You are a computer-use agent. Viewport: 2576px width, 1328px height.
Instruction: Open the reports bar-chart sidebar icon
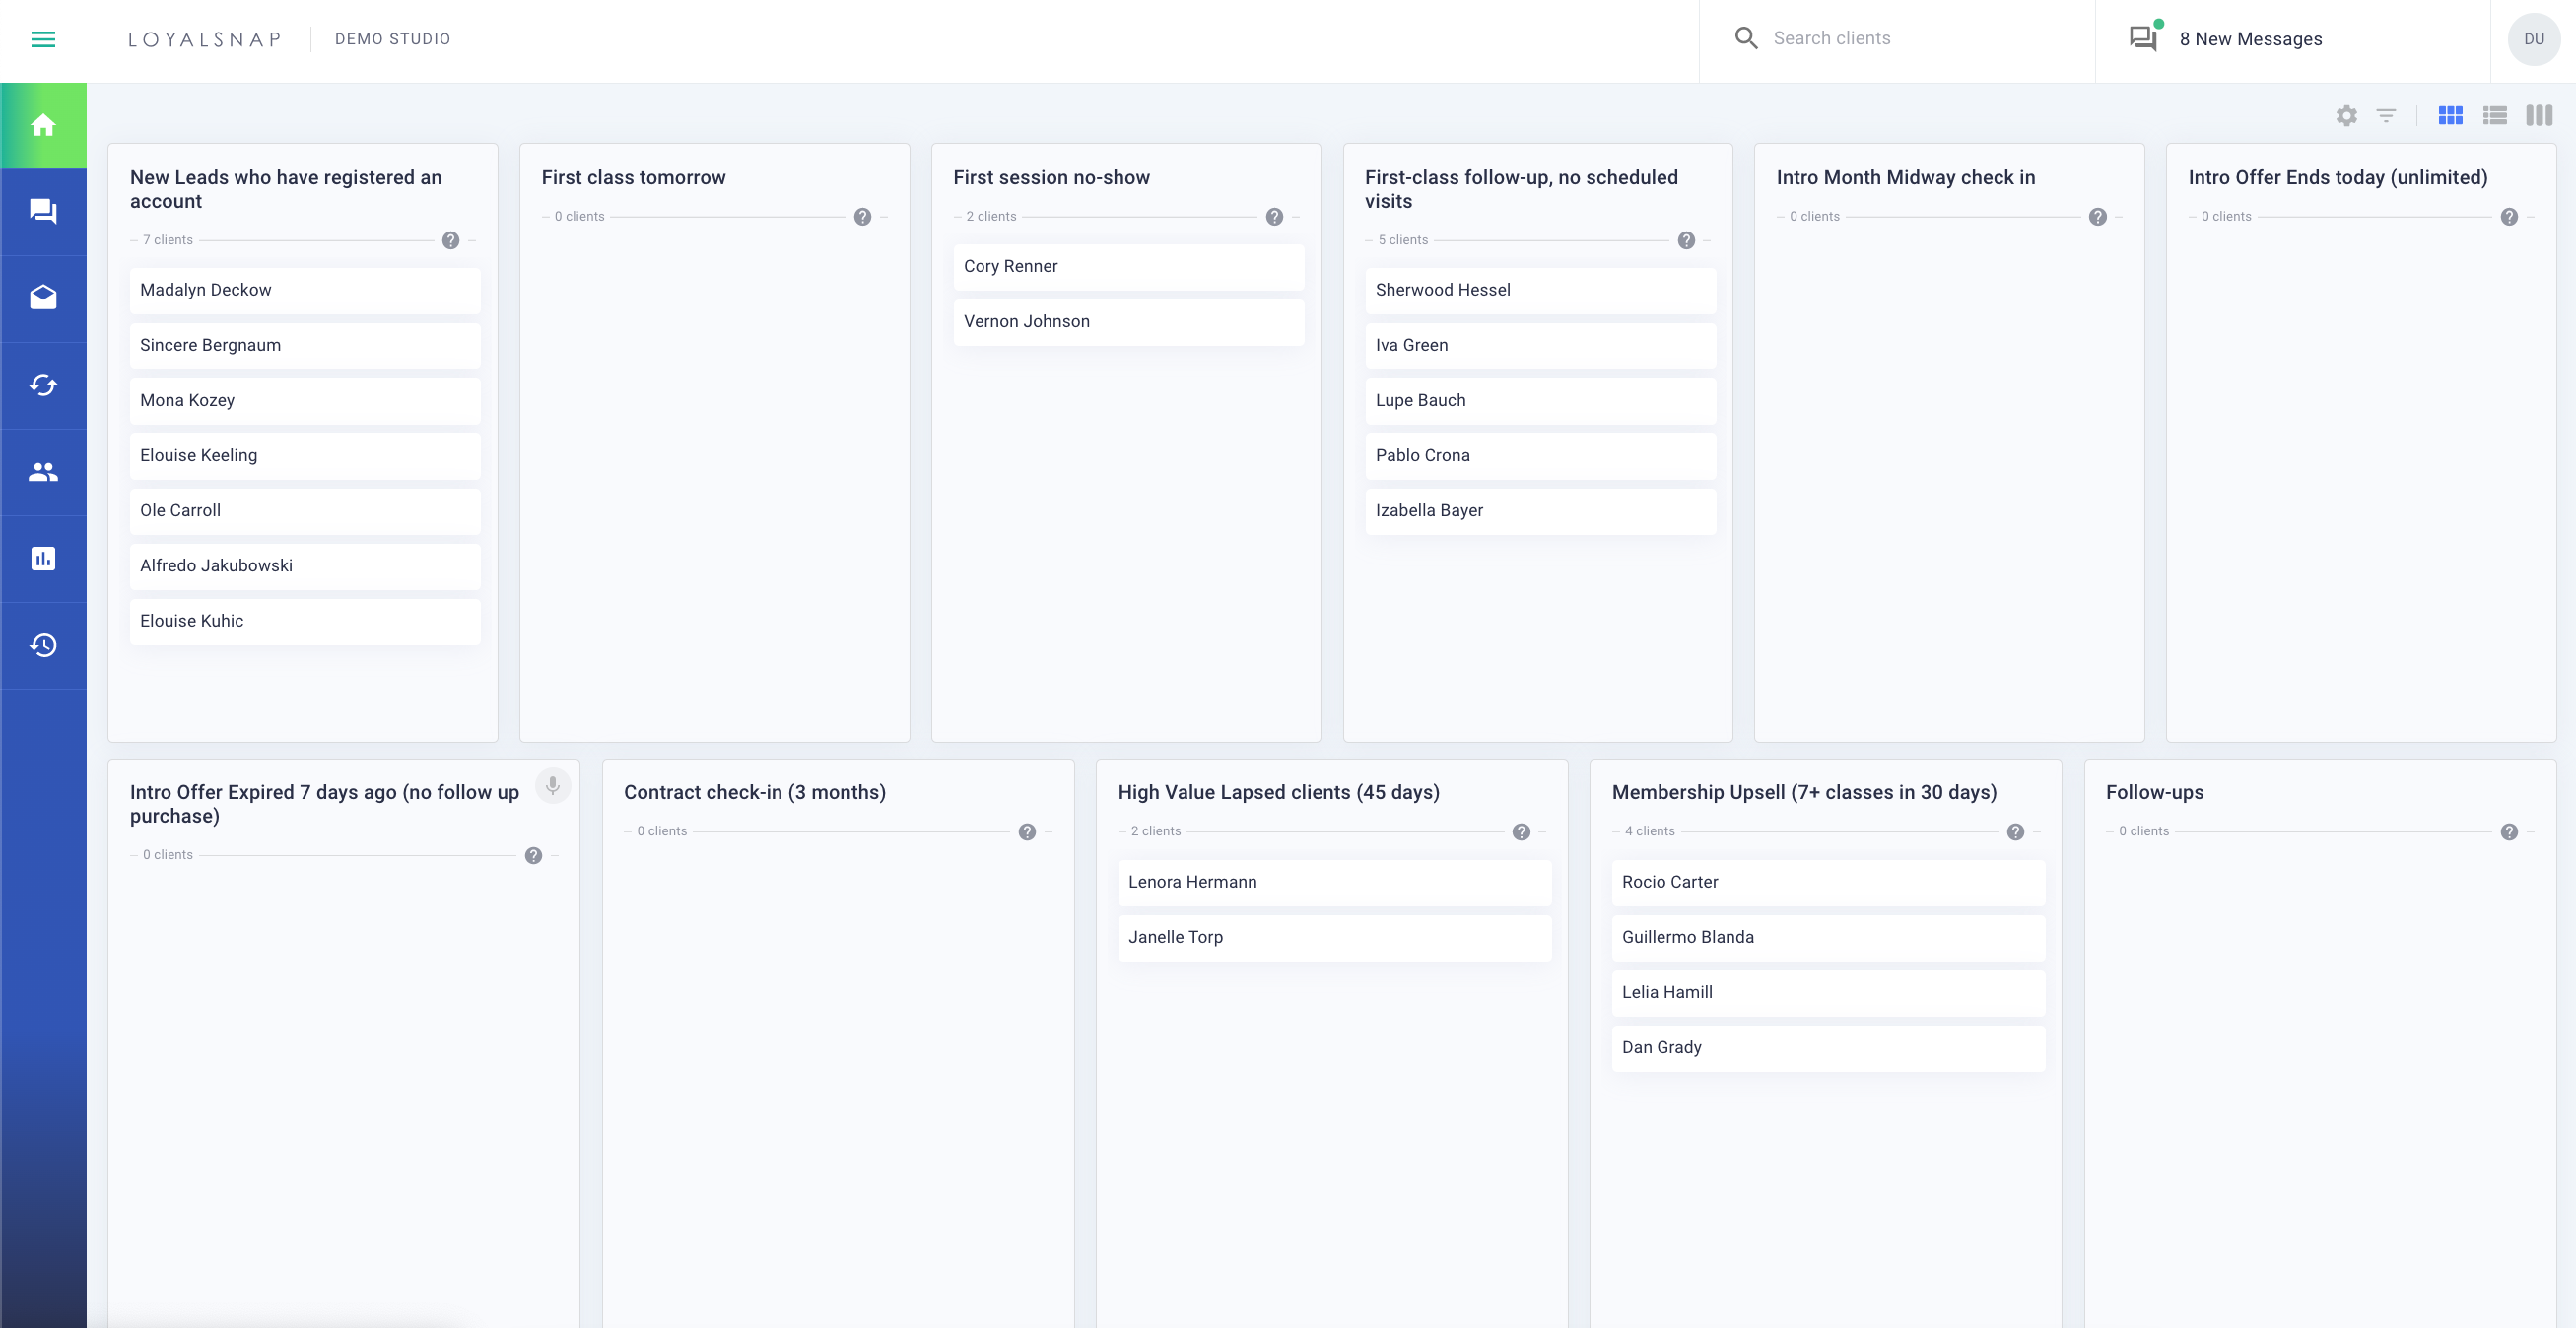pos(43,558)
